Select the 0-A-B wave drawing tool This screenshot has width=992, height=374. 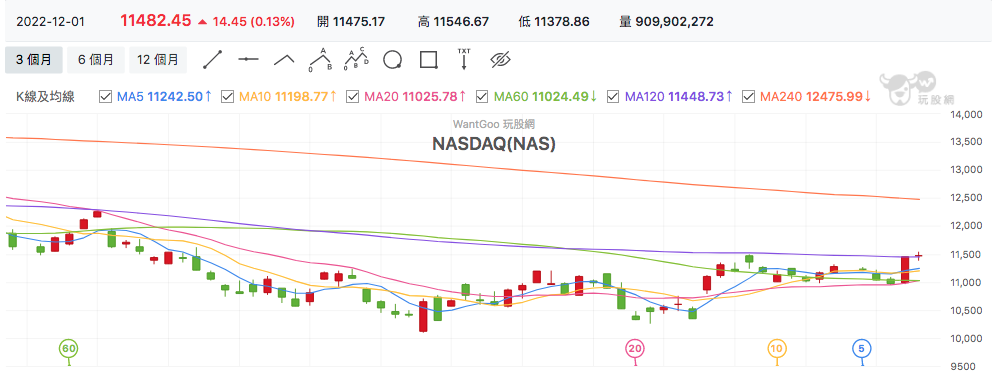tap(321, 59)
